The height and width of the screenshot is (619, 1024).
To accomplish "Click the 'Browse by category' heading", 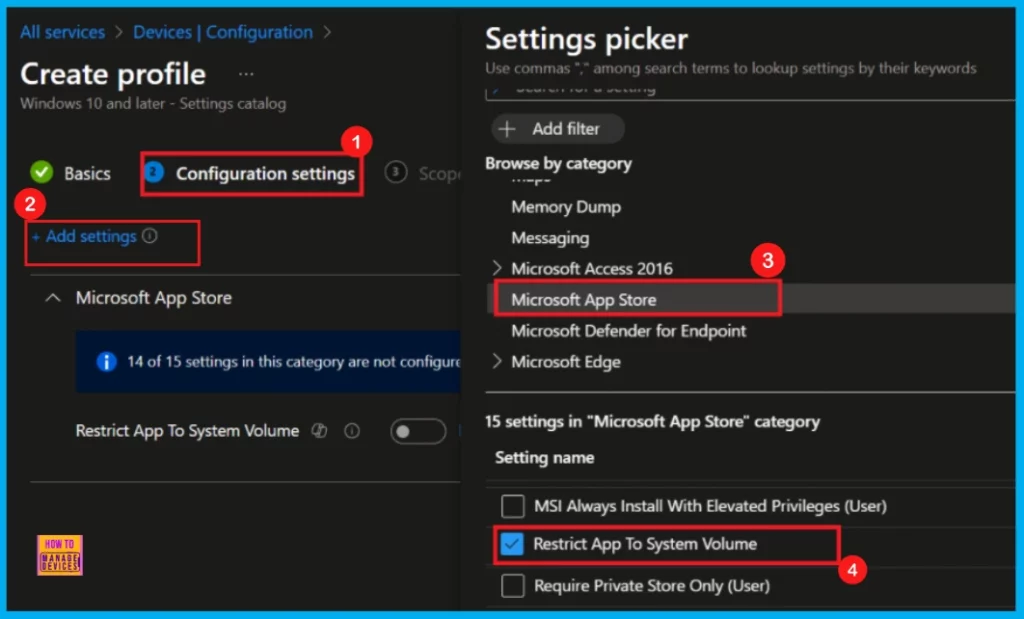I will pos(558,163).
